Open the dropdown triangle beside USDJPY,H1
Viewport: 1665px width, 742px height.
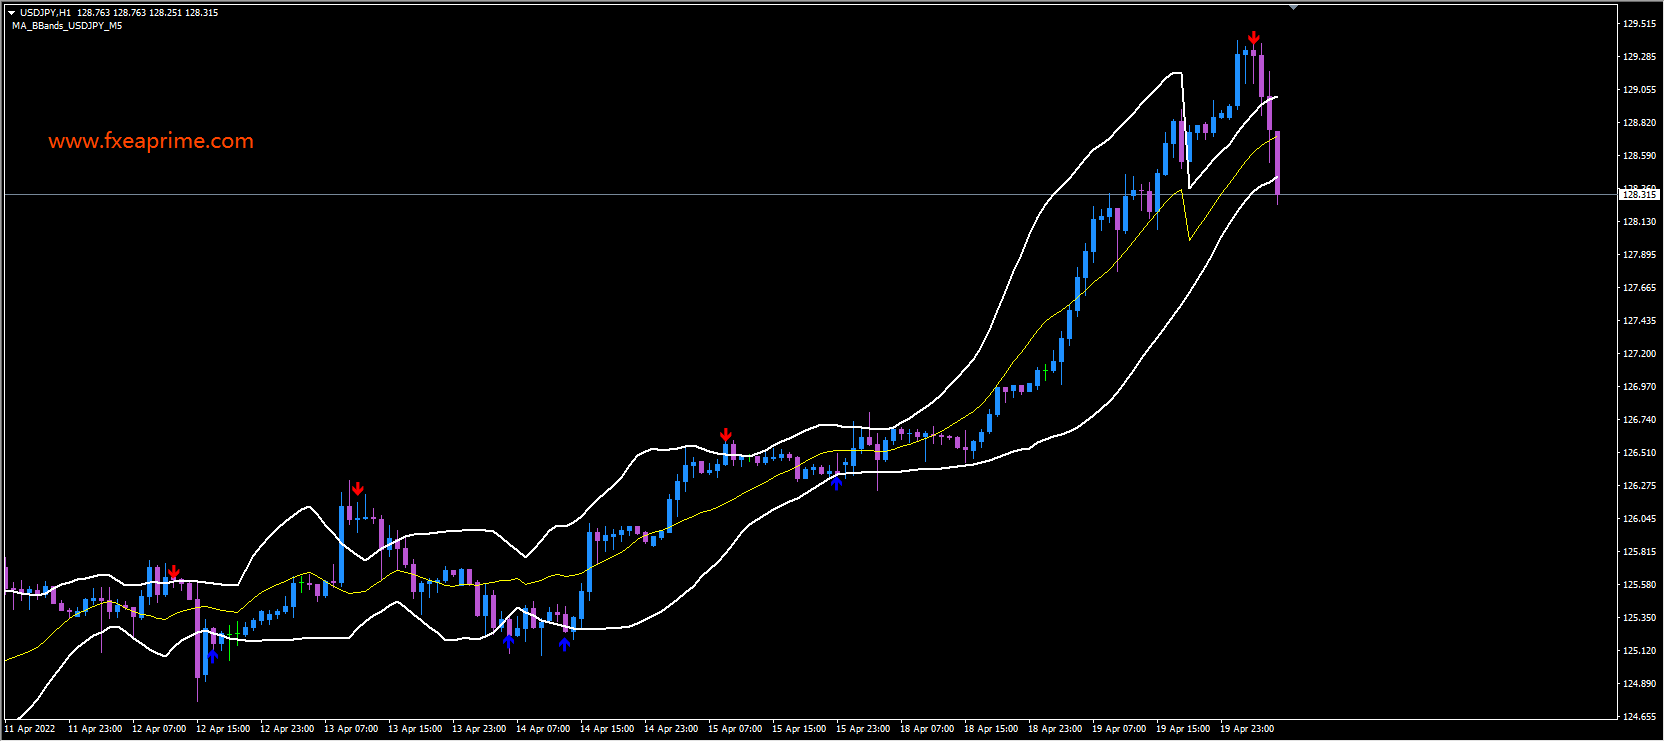(12, 13)
